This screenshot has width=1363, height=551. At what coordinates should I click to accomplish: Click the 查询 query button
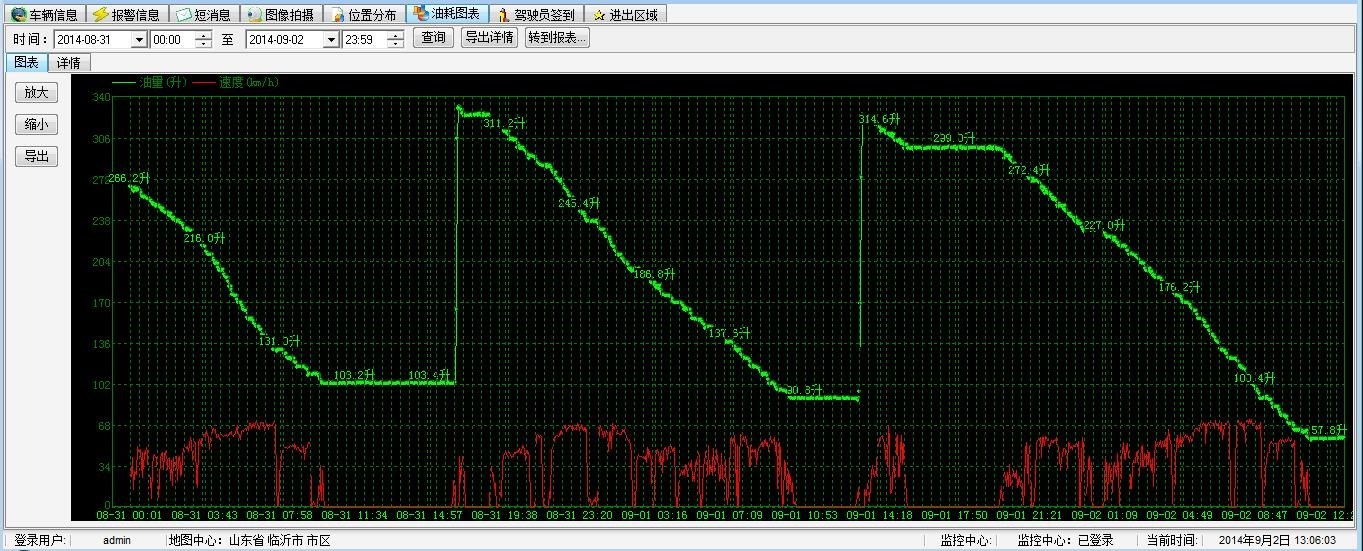point(433,38)
